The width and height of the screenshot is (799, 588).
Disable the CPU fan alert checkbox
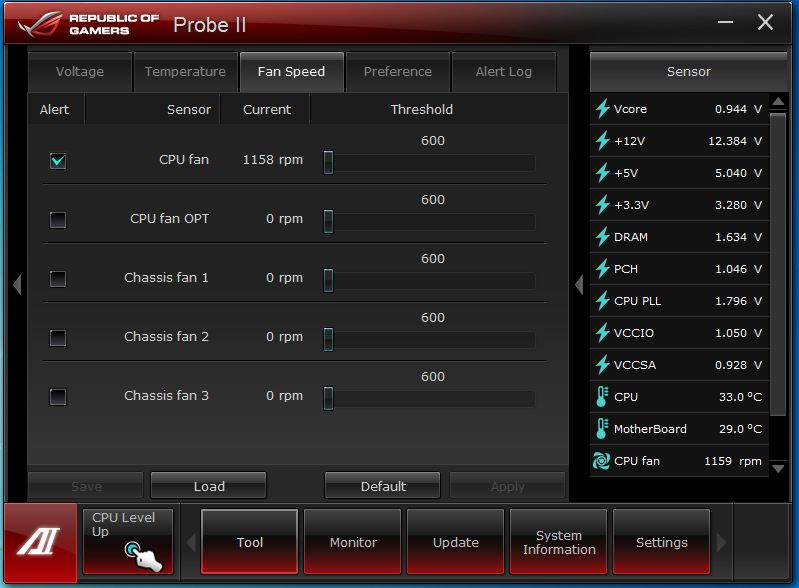(58, 161)
